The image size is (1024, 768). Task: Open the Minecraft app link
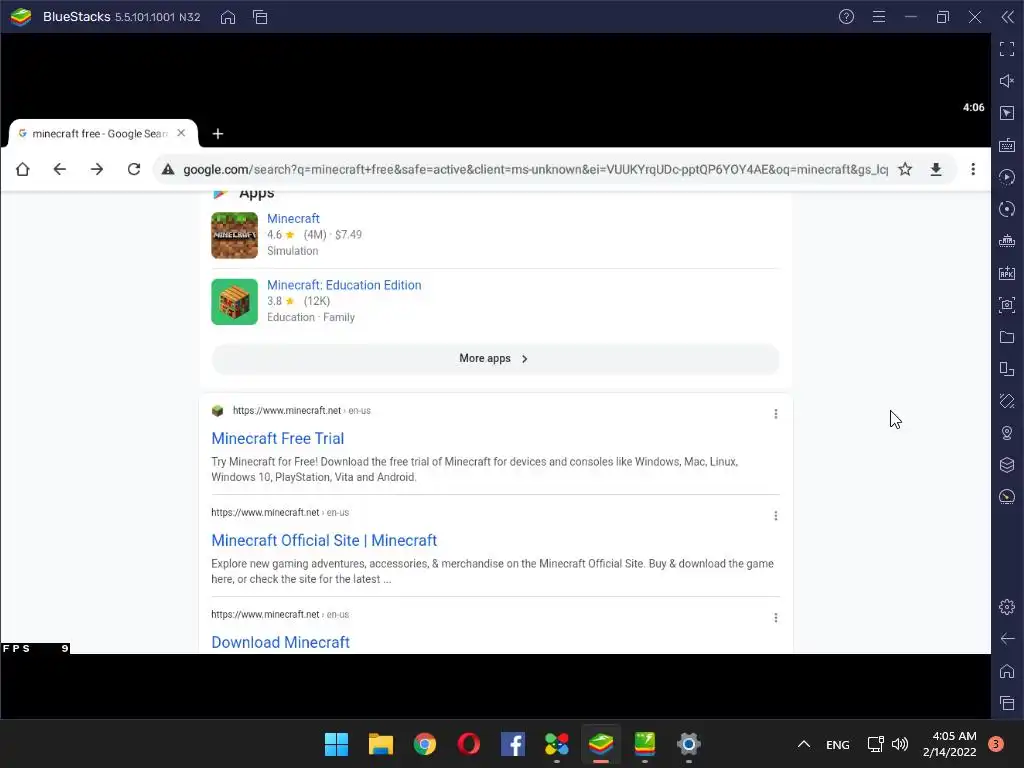click(293, 219)
